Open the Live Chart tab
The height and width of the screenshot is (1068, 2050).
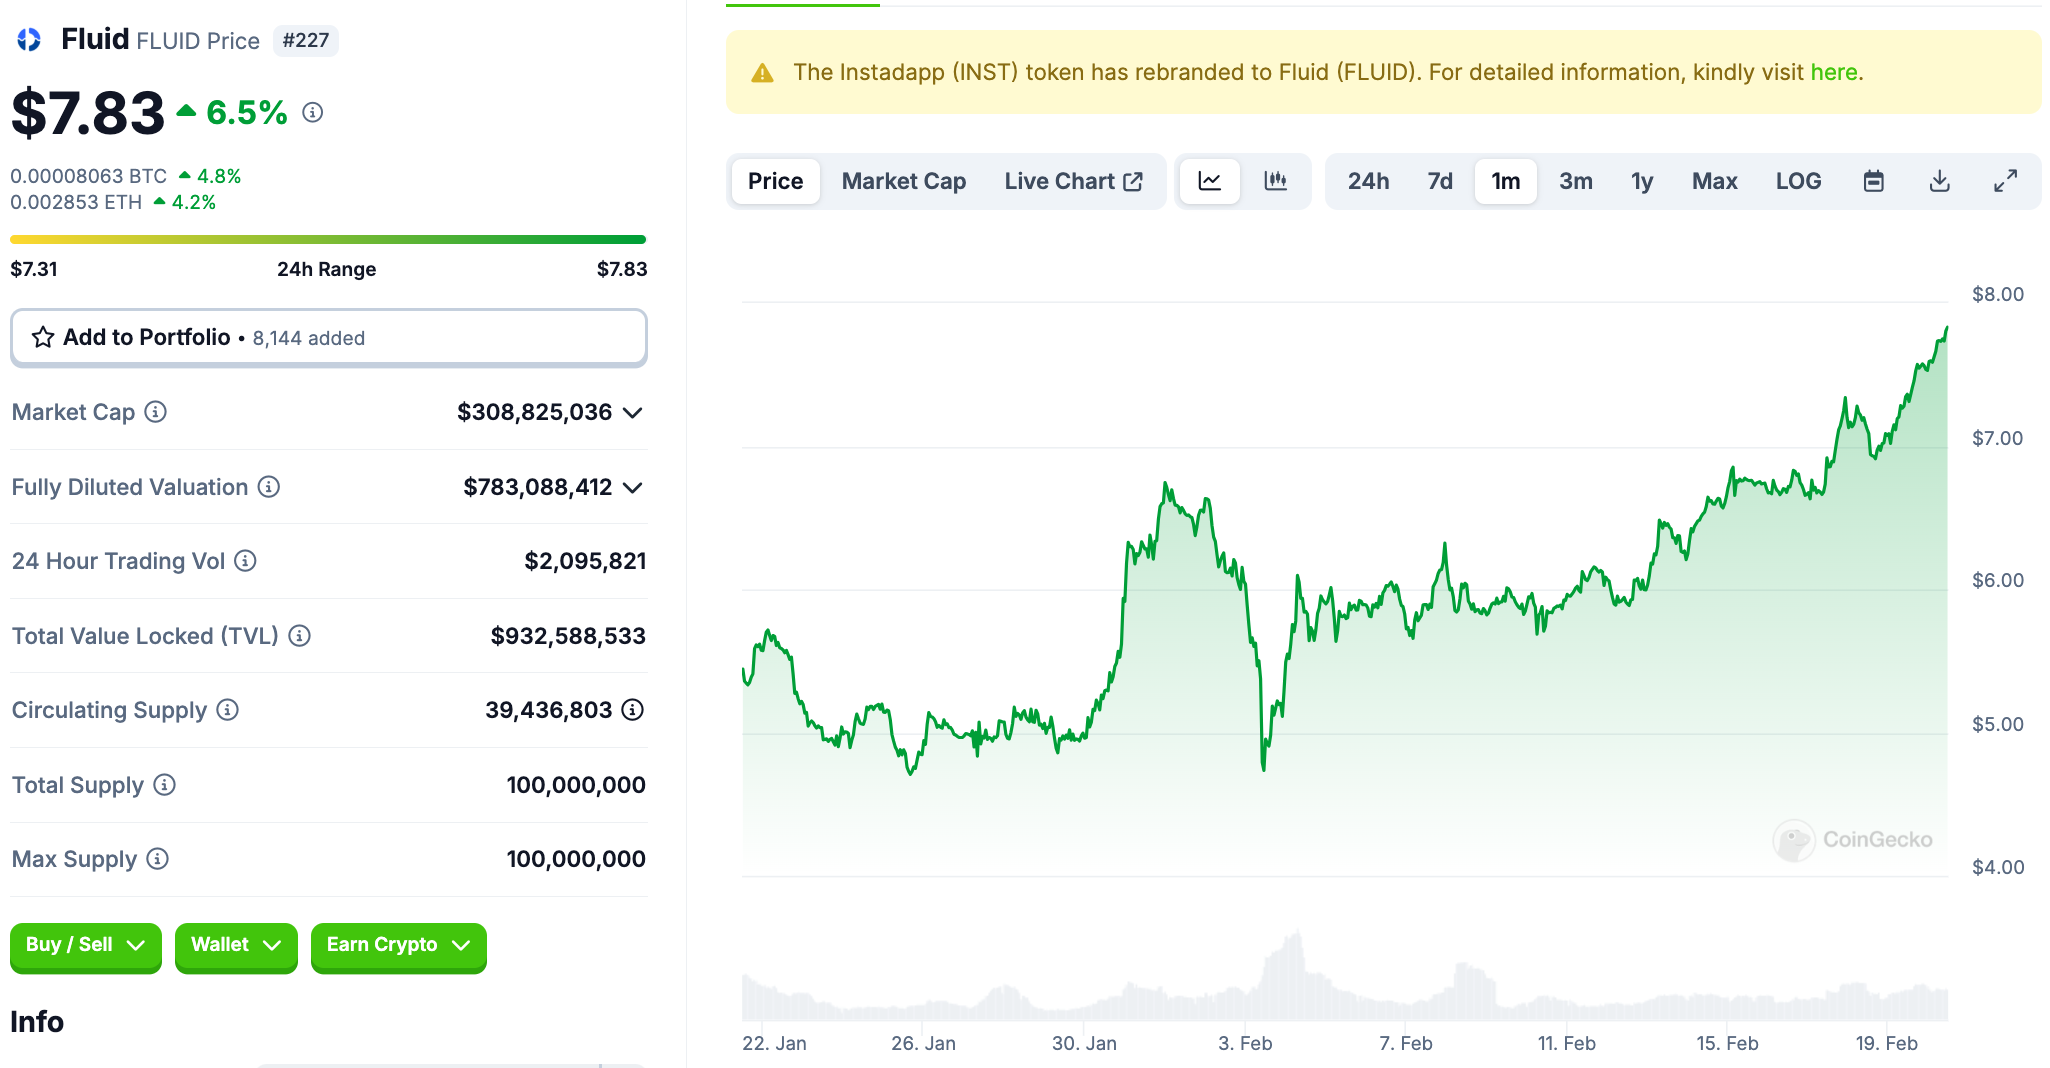[x=1072, y=181]
